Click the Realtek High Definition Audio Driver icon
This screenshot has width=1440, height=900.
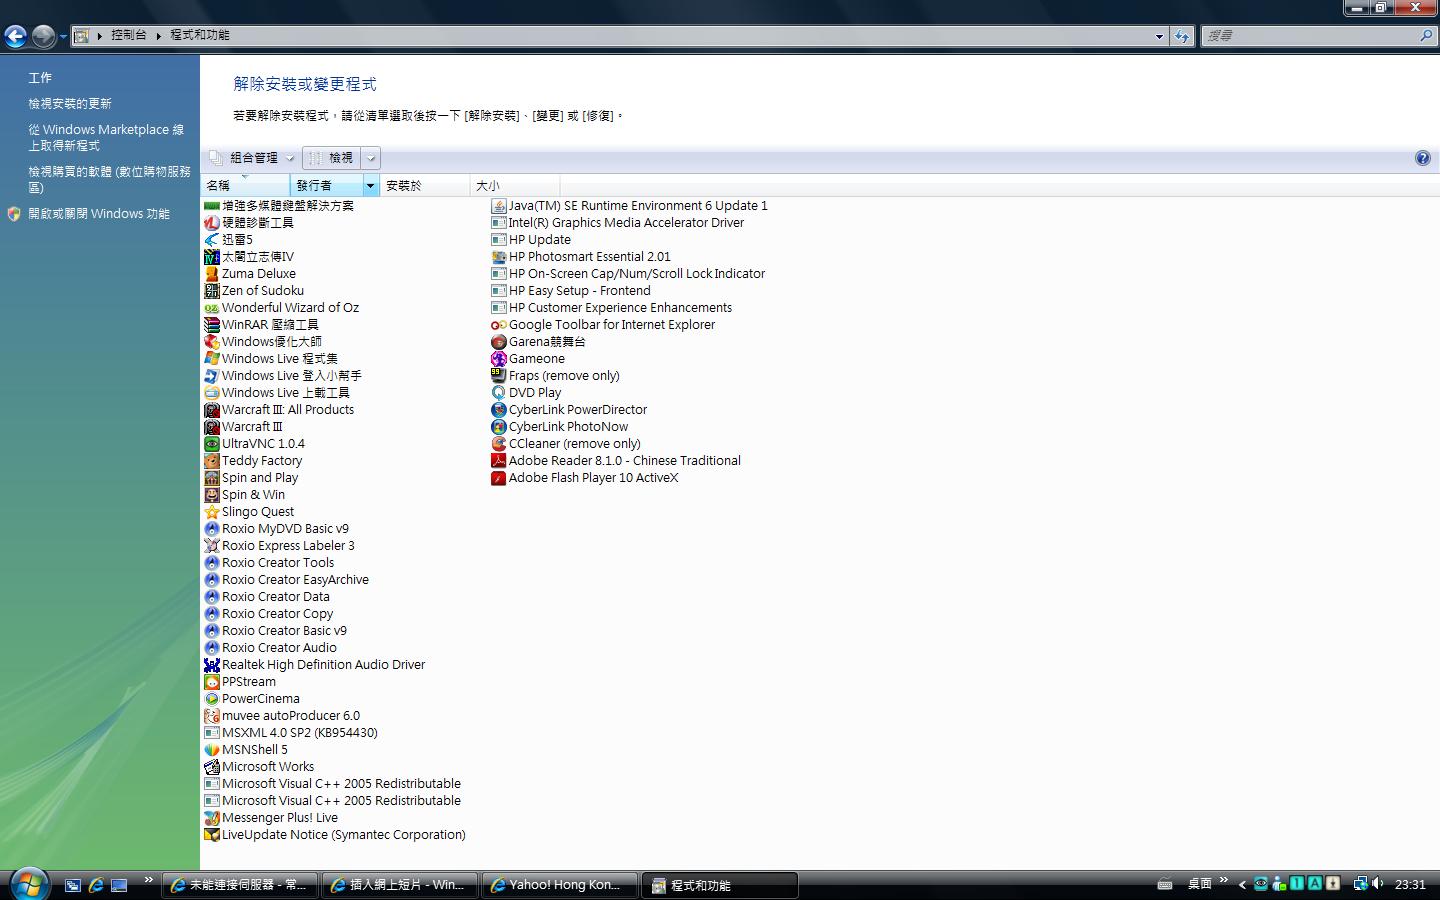coord(212,665)
